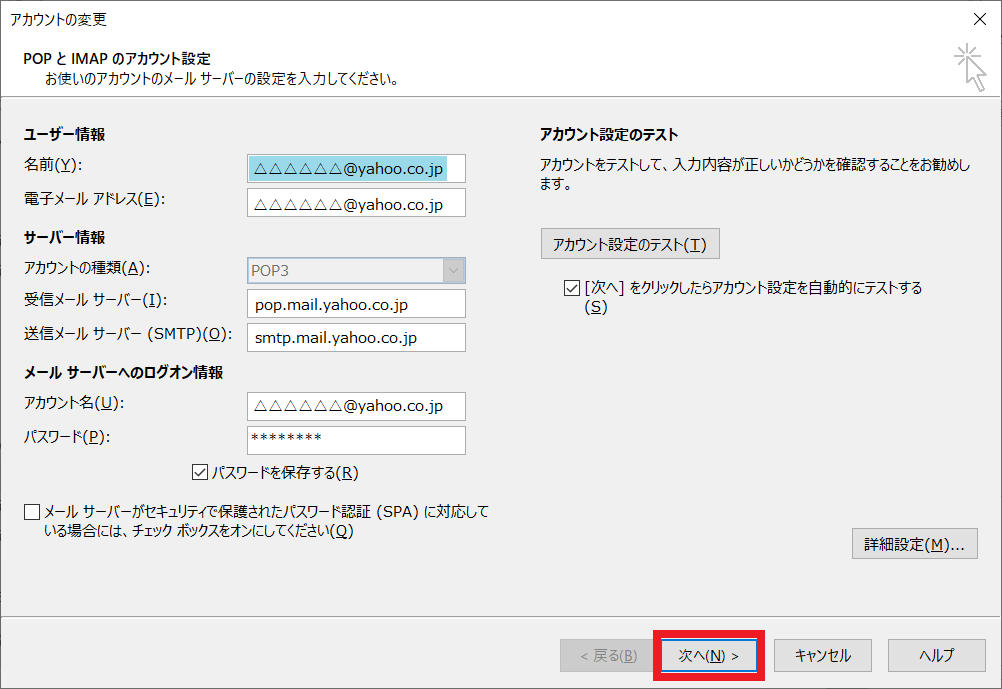Focus the 名前(Y) input field
Viewport: 1002px width, 689px height.
(356, 169)
